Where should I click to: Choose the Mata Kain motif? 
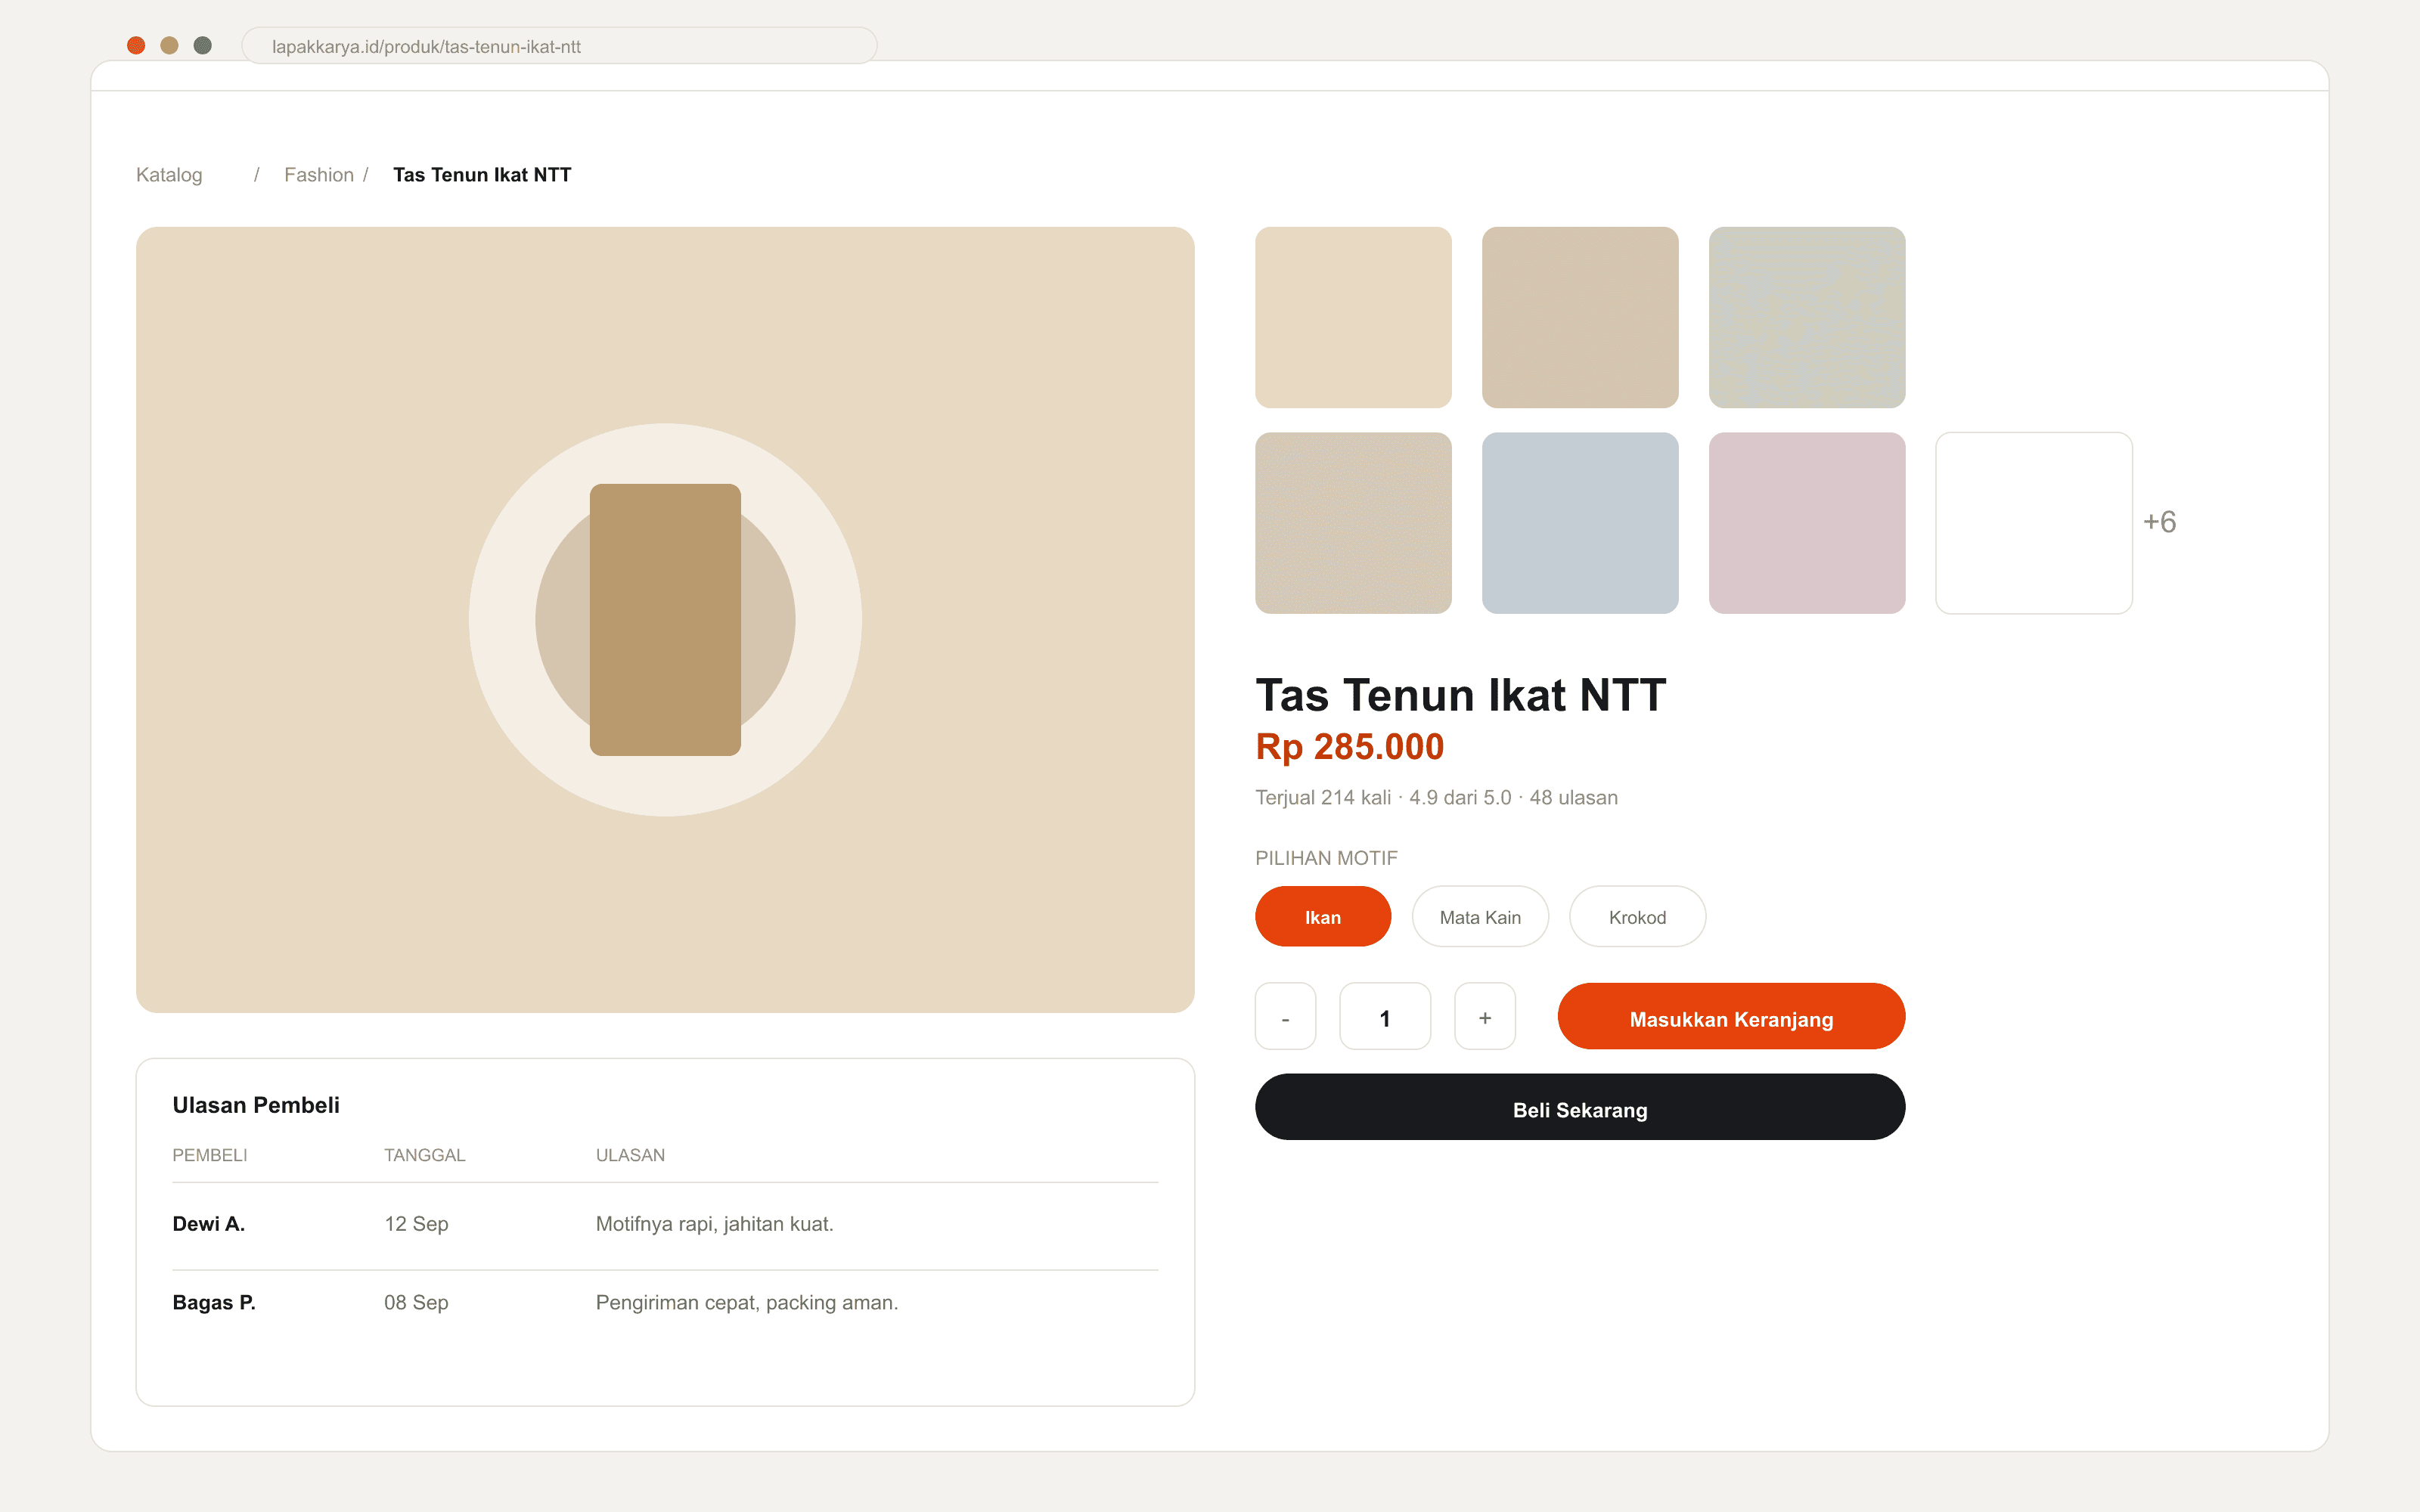coord(1480,916)
